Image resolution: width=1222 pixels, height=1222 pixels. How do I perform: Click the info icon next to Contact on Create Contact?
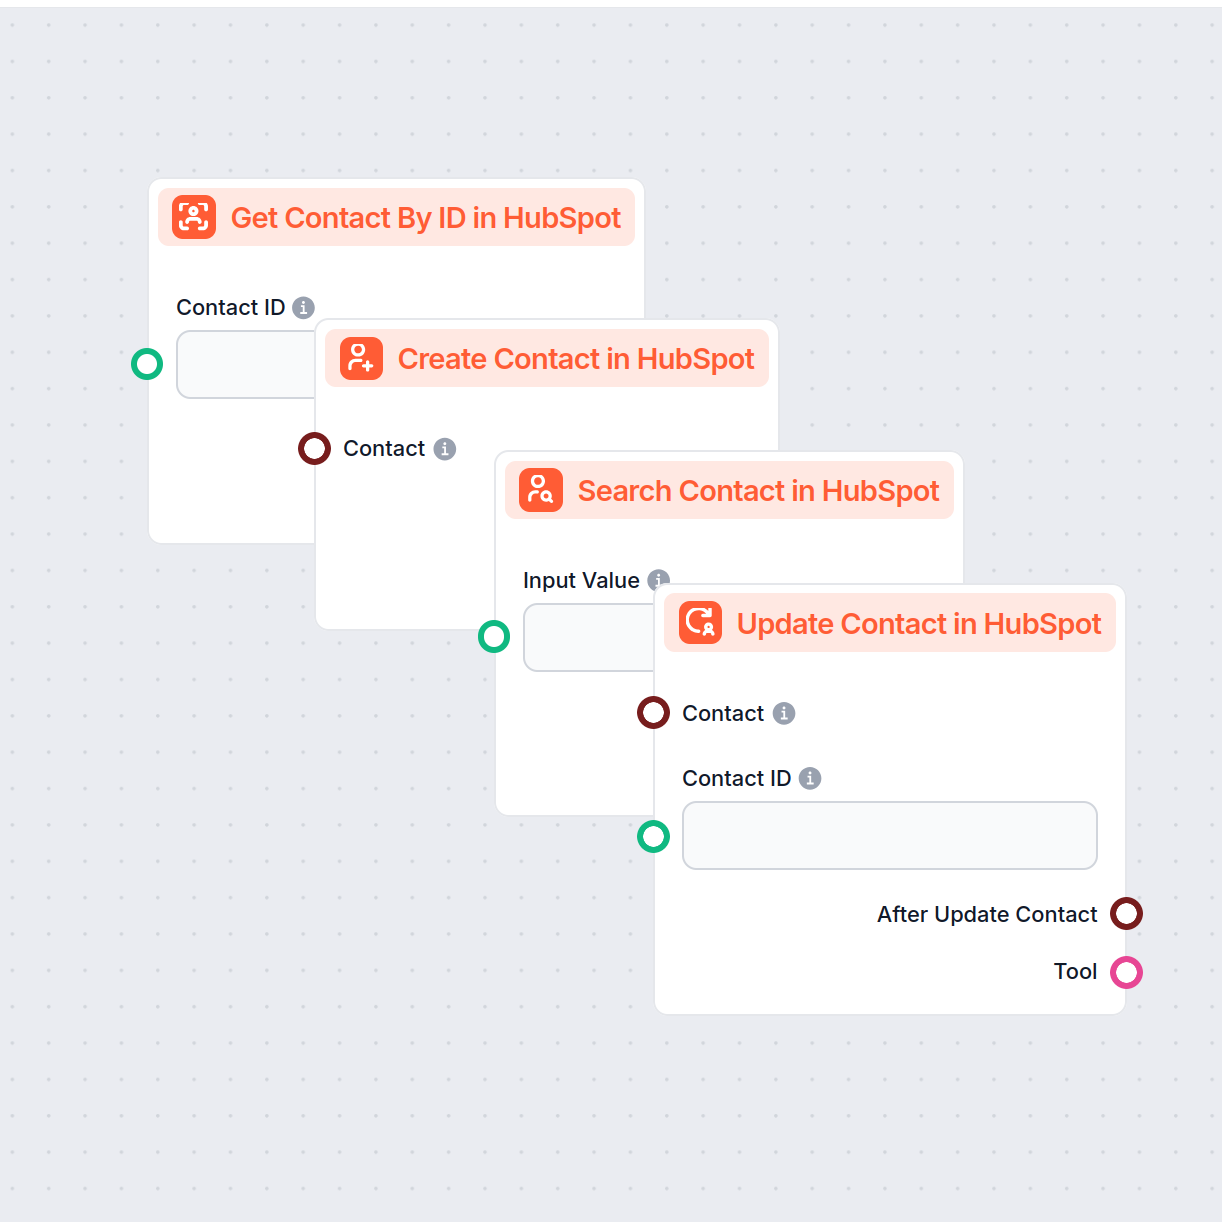tap(445, 449)
